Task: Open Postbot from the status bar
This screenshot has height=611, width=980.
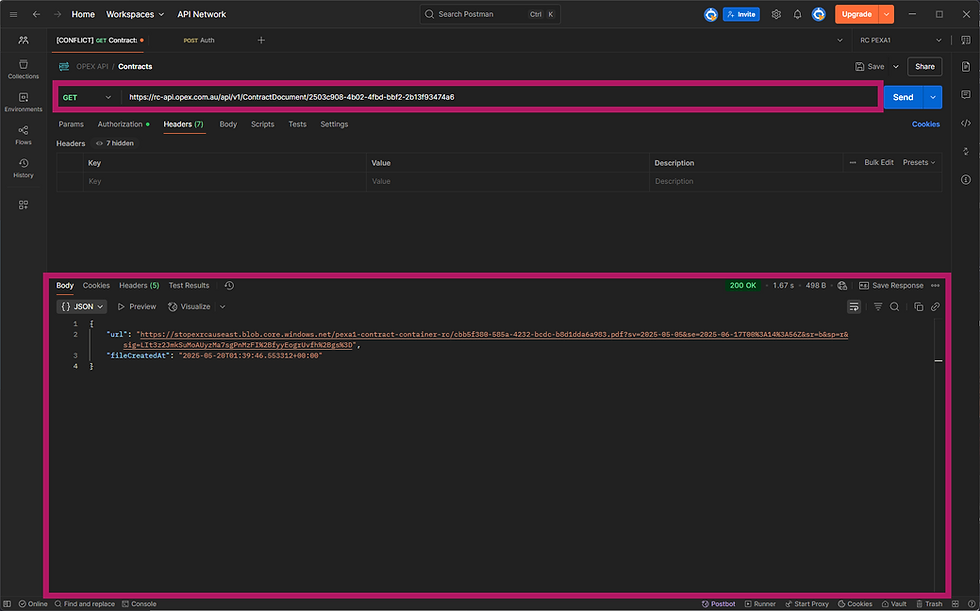Action: click(719, 604)
